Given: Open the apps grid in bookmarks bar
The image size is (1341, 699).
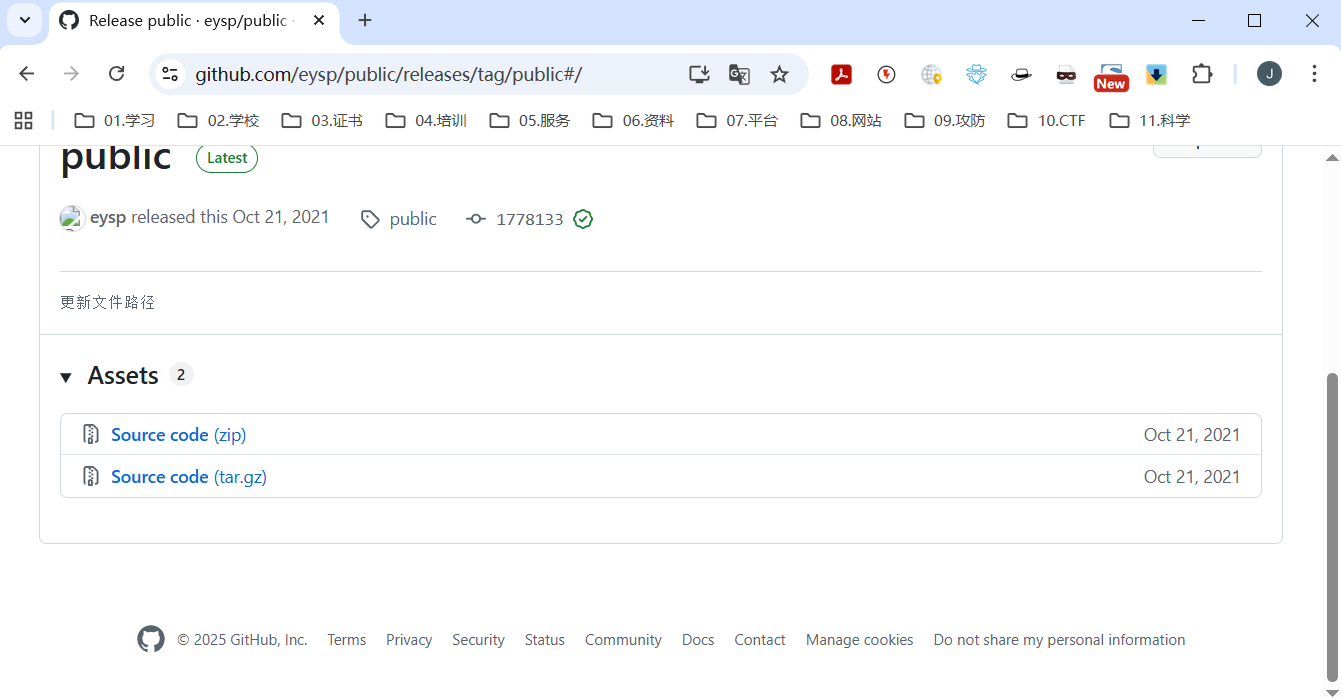Looking at the screenshot, I should tap(23, 121).
